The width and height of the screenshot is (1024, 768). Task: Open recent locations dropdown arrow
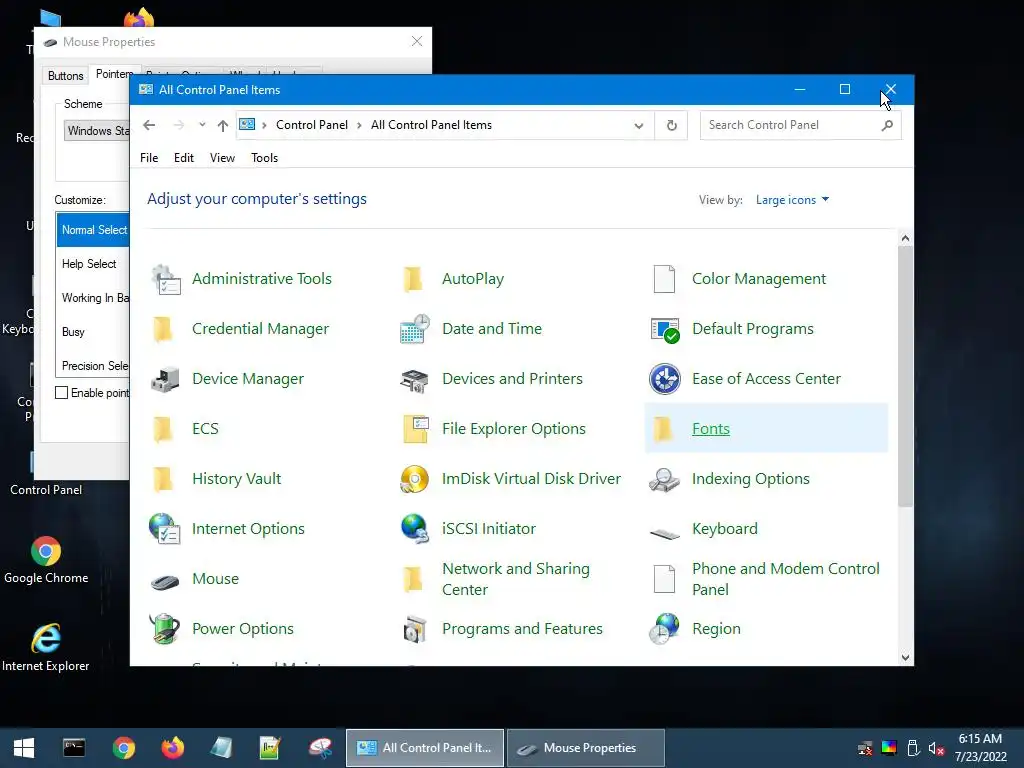click(x=202, y=125)
